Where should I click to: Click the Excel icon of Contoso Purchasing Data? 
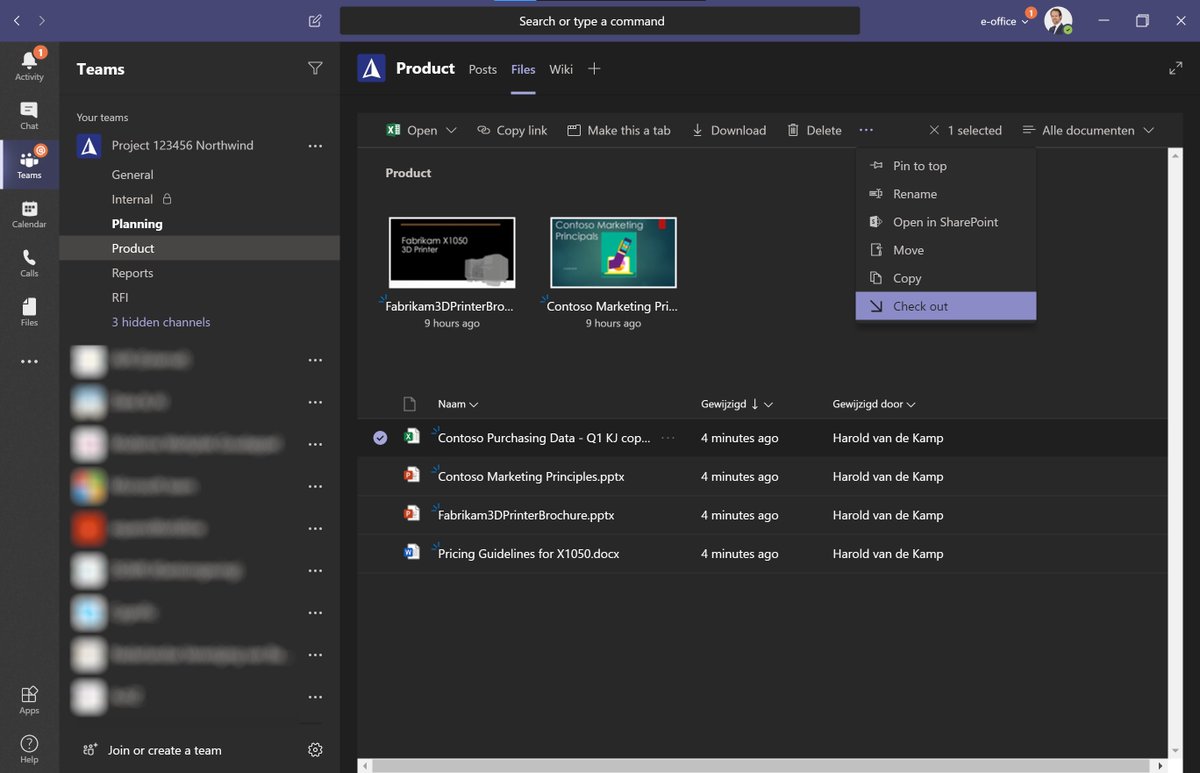tap(411, 437)
